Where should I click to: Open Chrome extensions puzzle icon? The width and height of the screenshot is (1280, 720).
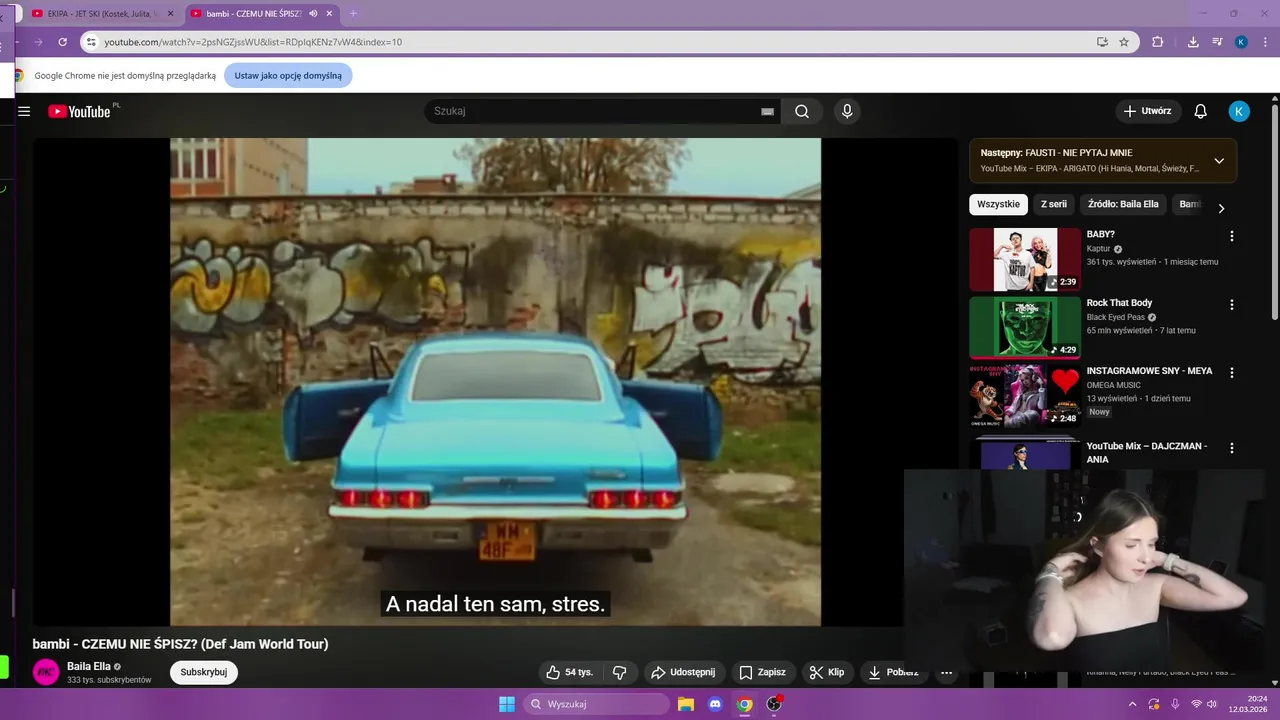click(1158, 42)
